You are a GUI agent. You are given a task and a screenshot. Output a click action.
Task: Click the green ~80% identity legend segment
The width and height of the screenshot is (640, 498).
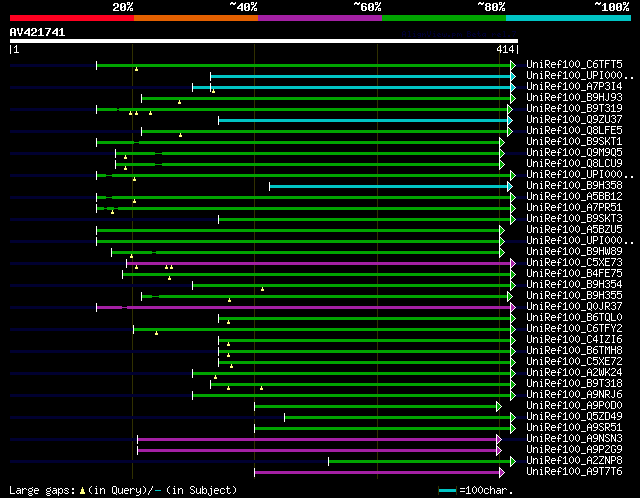click(x=444, y=18)
